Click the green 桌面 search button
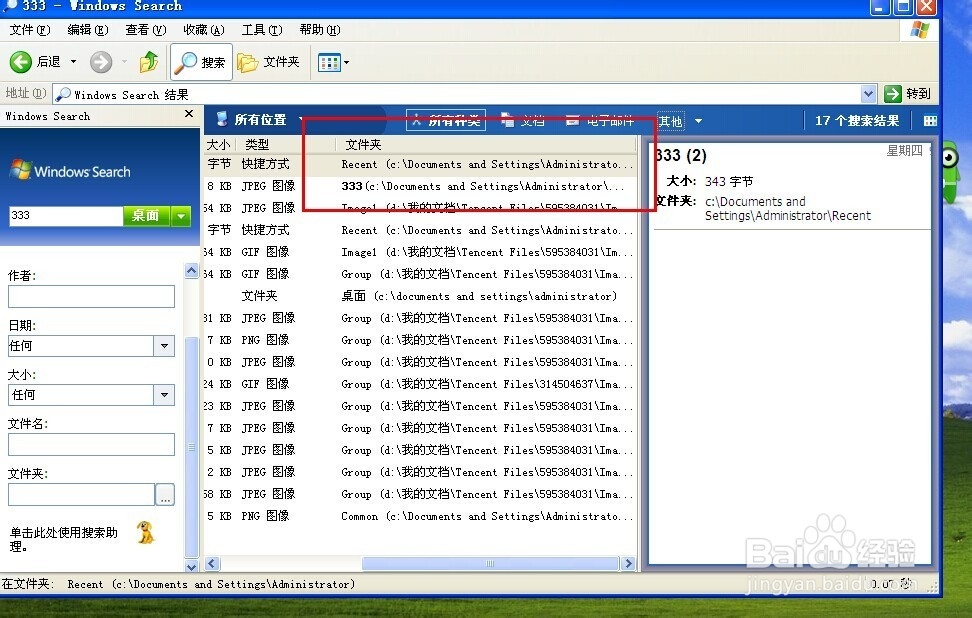The height and width of the screenshot is (618, 972). click(x=146, y=215)
